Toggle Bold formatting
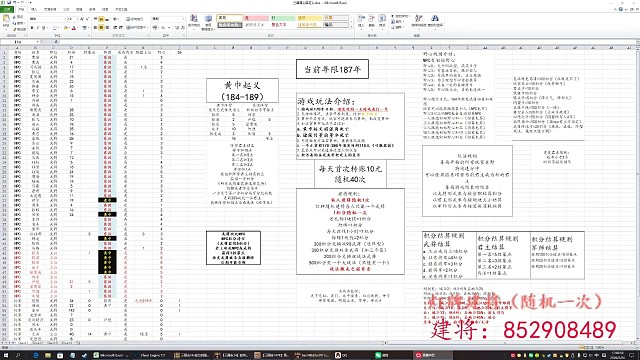This screenshot has width=640, height=360. 32,28
